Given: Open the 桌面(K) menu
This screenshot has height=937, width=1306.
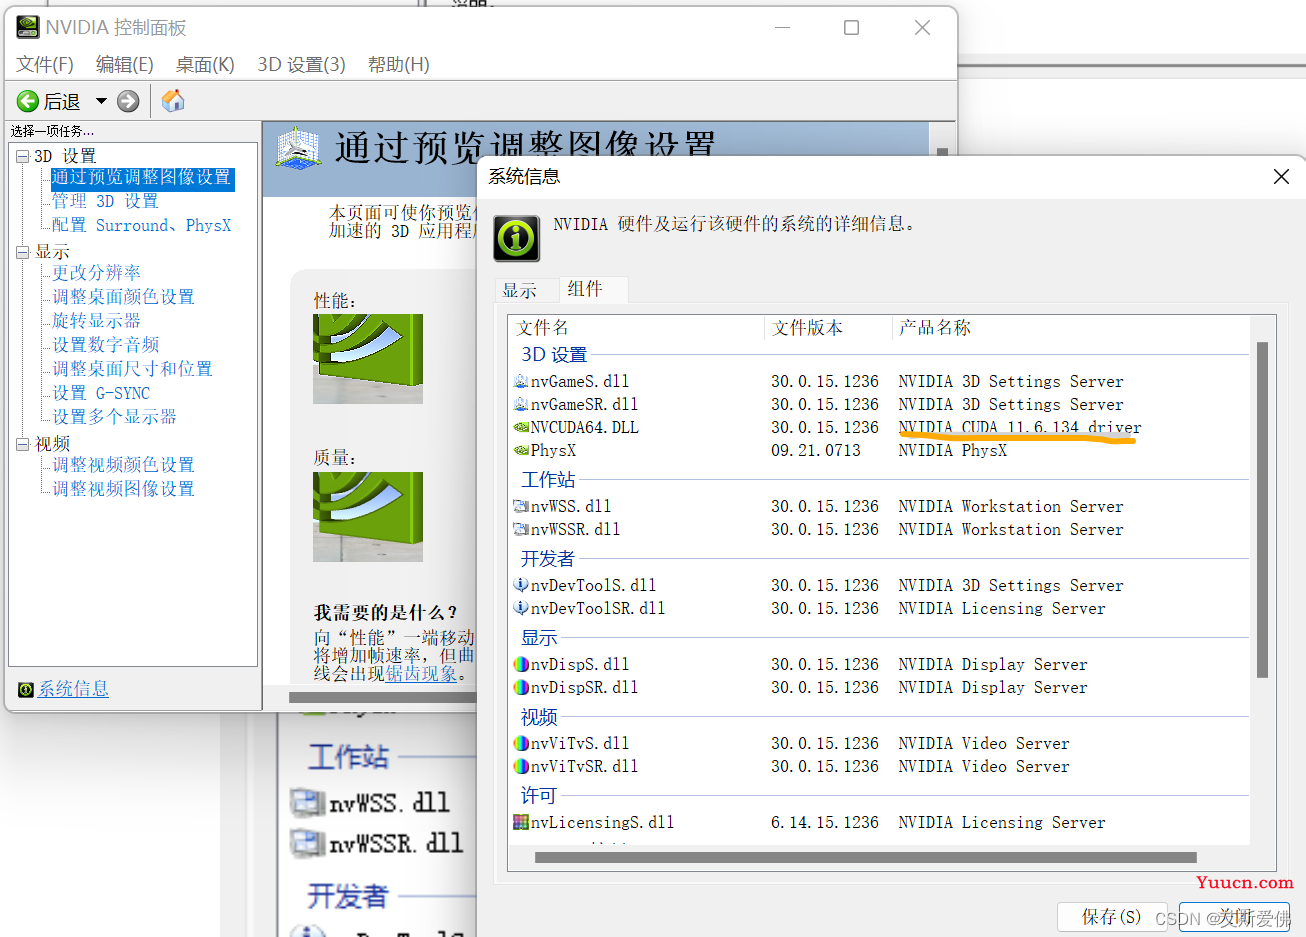Looking at the screenshot, I should coord(205,64).
